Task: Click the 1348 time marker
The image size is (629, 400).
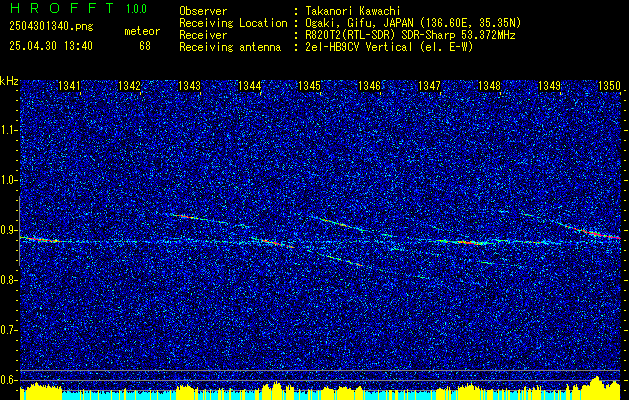Action: tap(489, 85)
